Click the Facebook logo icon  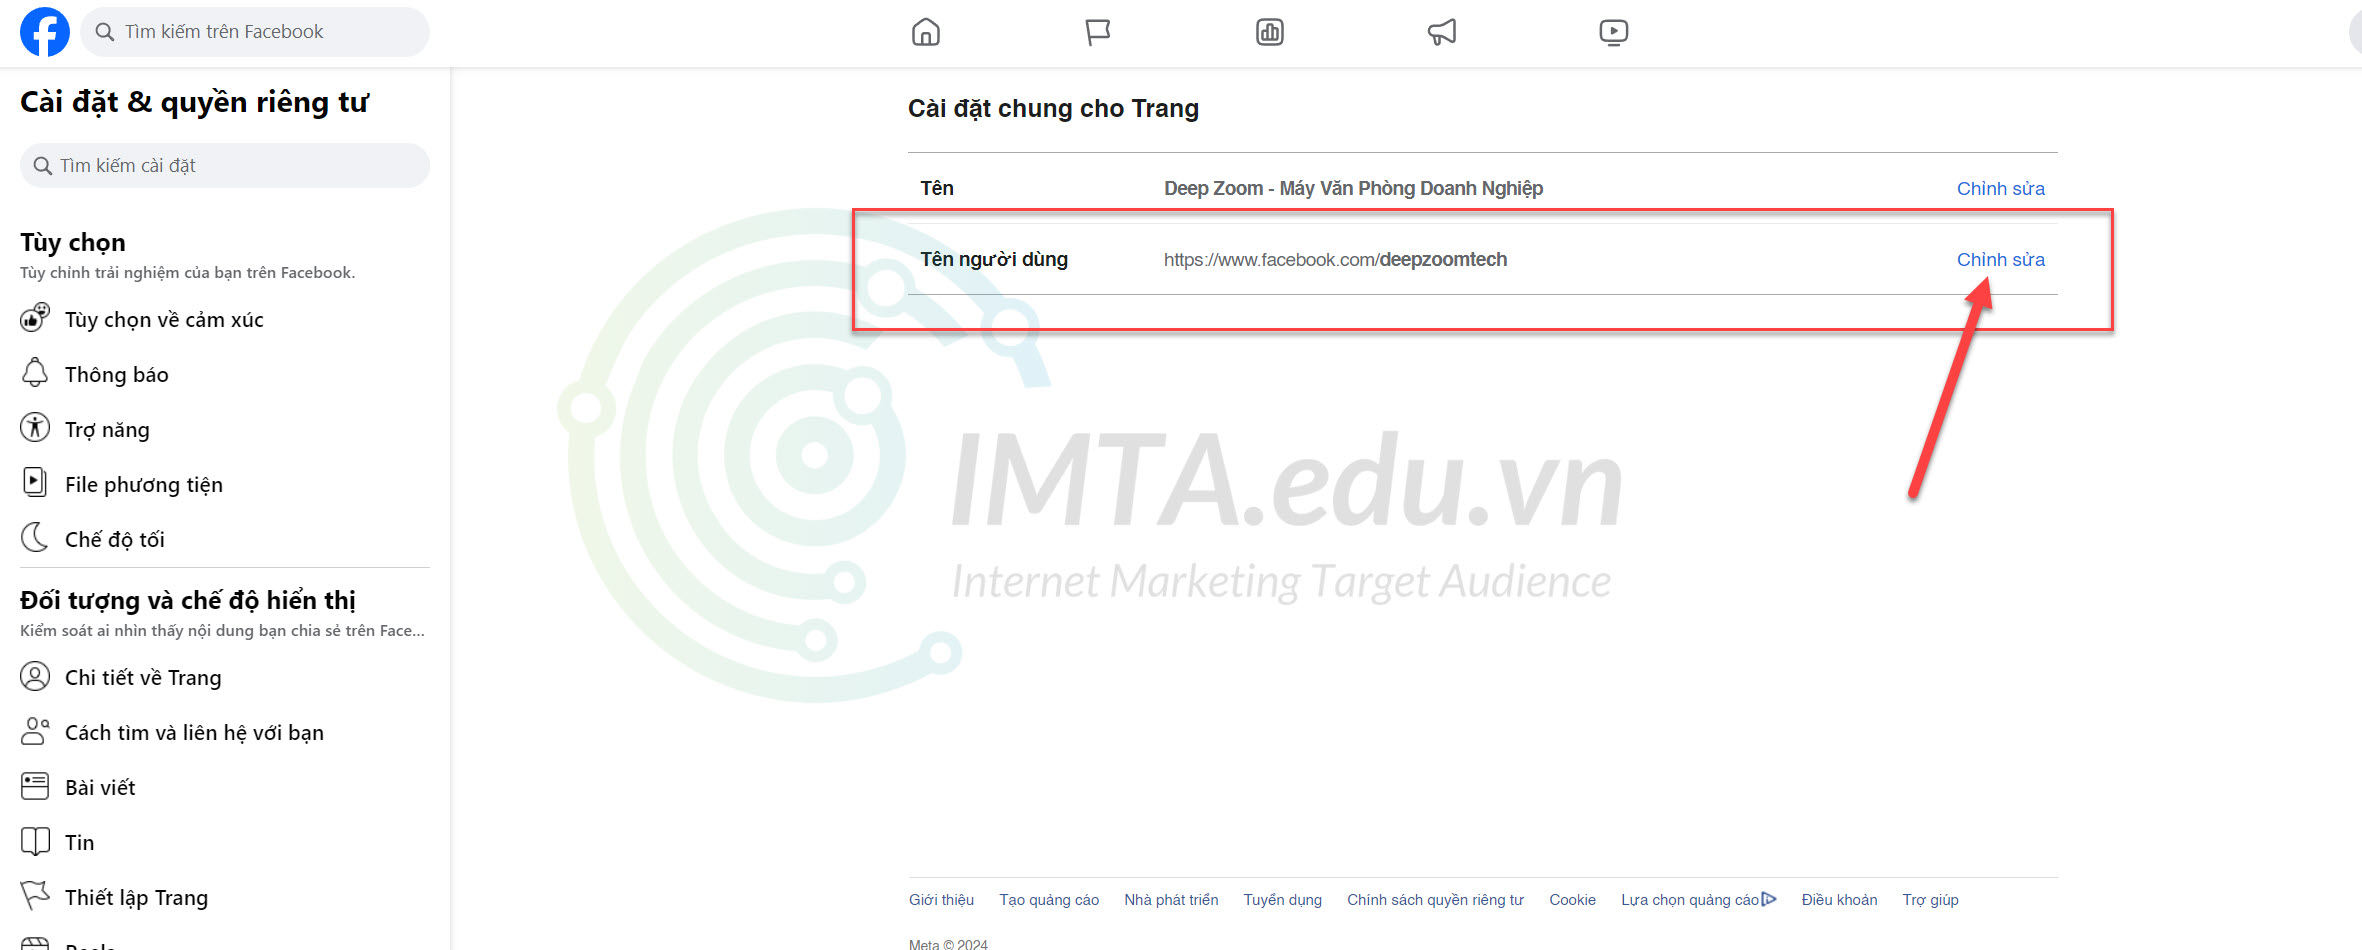point(45,32)
